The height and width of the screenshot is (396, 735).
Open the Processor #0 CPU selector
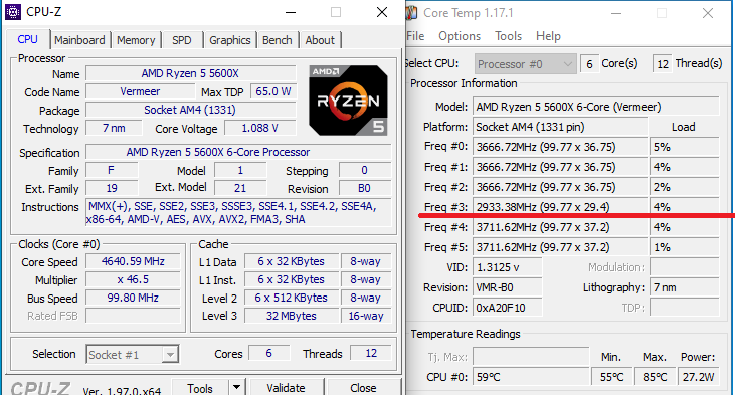coord(525,64)
